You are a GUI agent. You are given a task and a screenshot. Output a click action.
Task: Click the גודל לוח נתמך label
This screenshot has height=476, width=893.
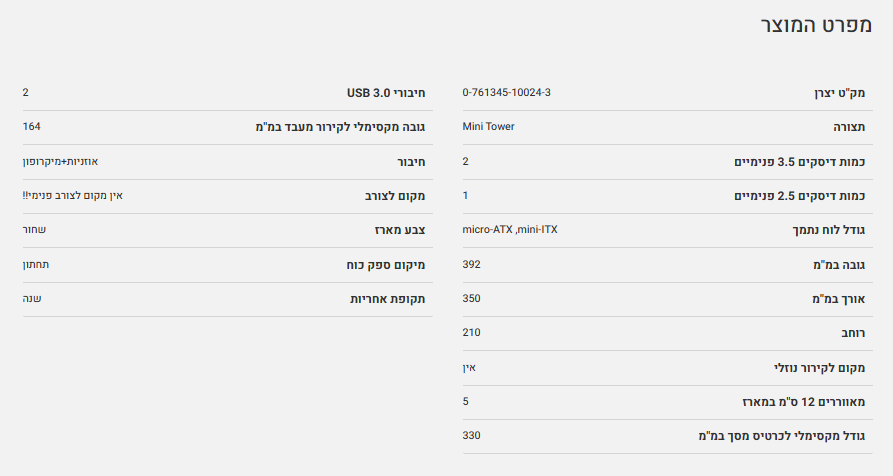[826, 230]
